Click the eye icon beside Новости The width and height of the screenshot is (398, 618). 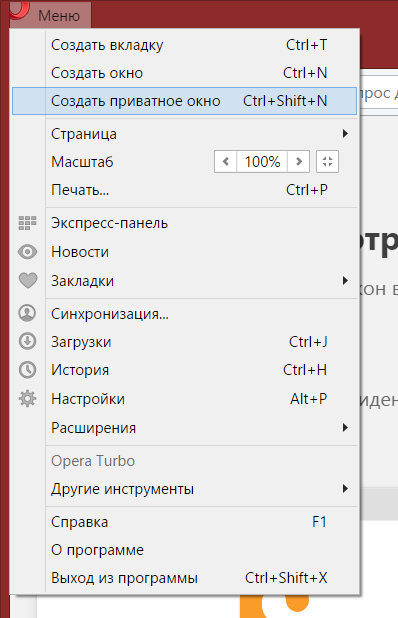click(27, 252)
